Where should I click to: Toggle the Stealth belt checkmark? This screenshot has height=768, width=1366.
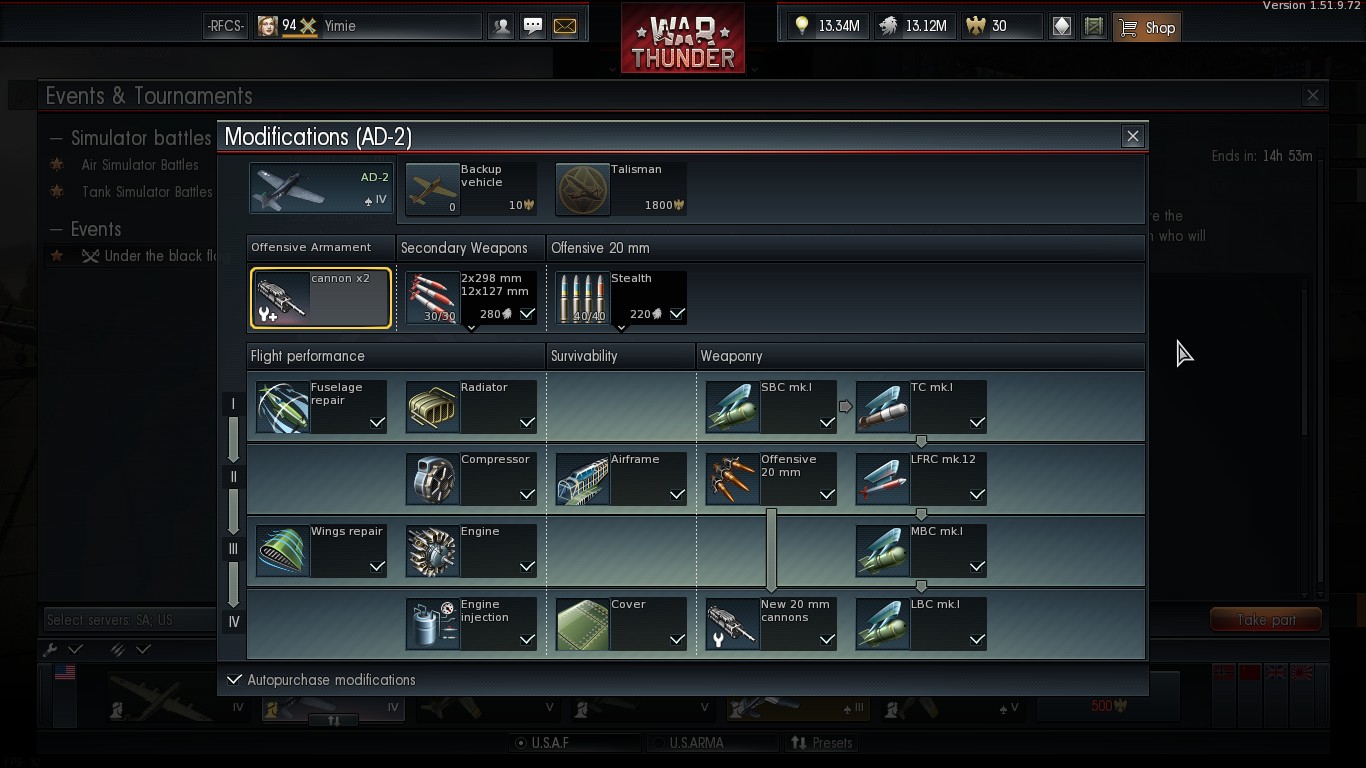click(677, 314)
